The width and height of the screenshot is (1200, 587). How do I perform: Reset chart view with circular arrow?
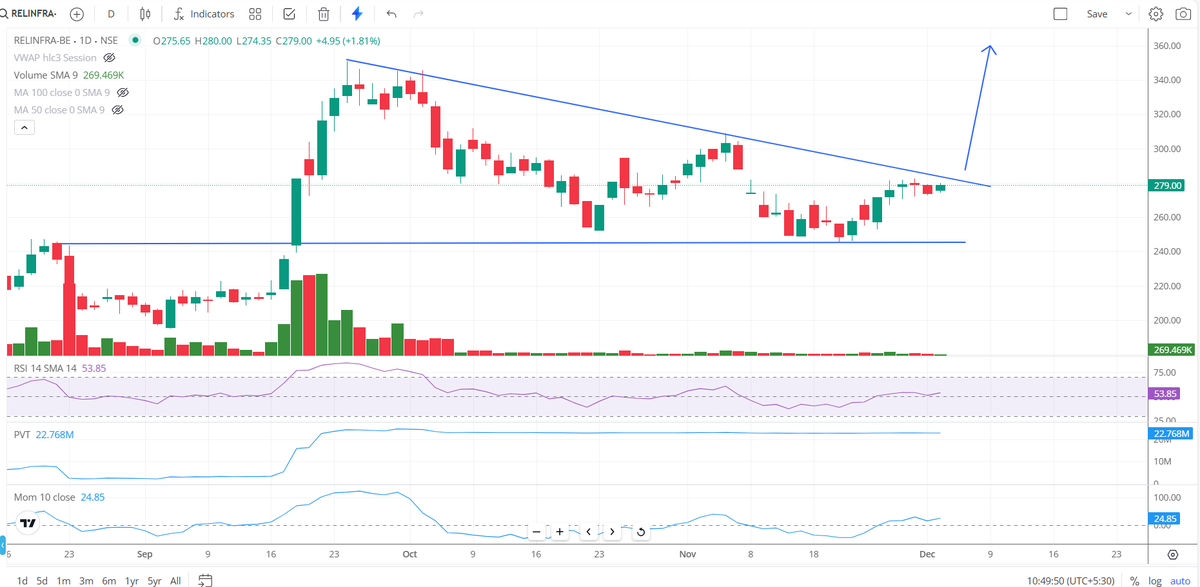pos(640,531)
